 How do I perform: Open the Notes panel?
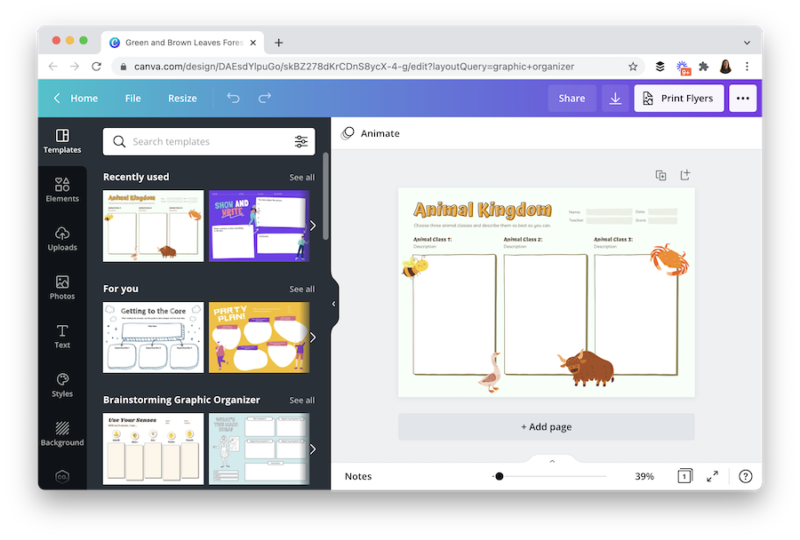[358, 476]
